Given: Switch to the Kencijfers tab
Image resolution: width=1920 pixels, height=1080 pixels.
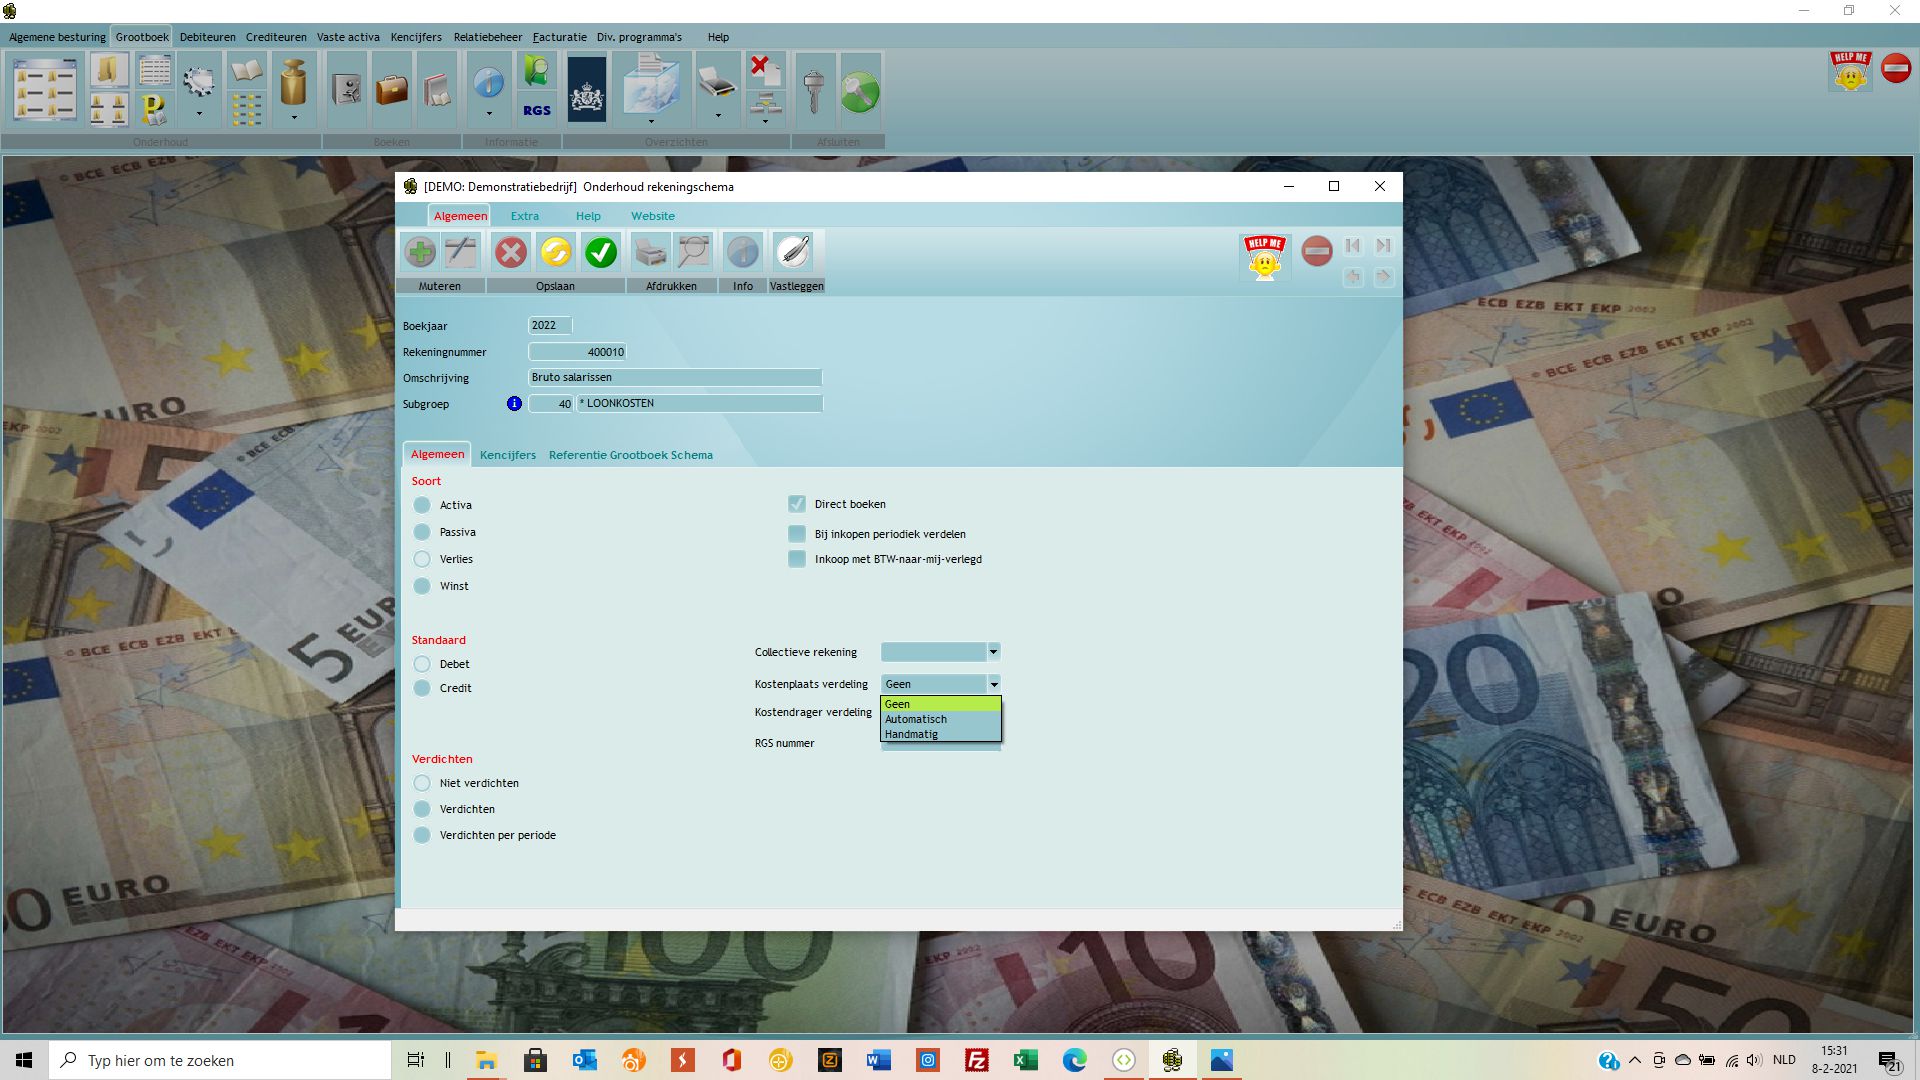Looking at the screenshot, I should coord(508,455).
